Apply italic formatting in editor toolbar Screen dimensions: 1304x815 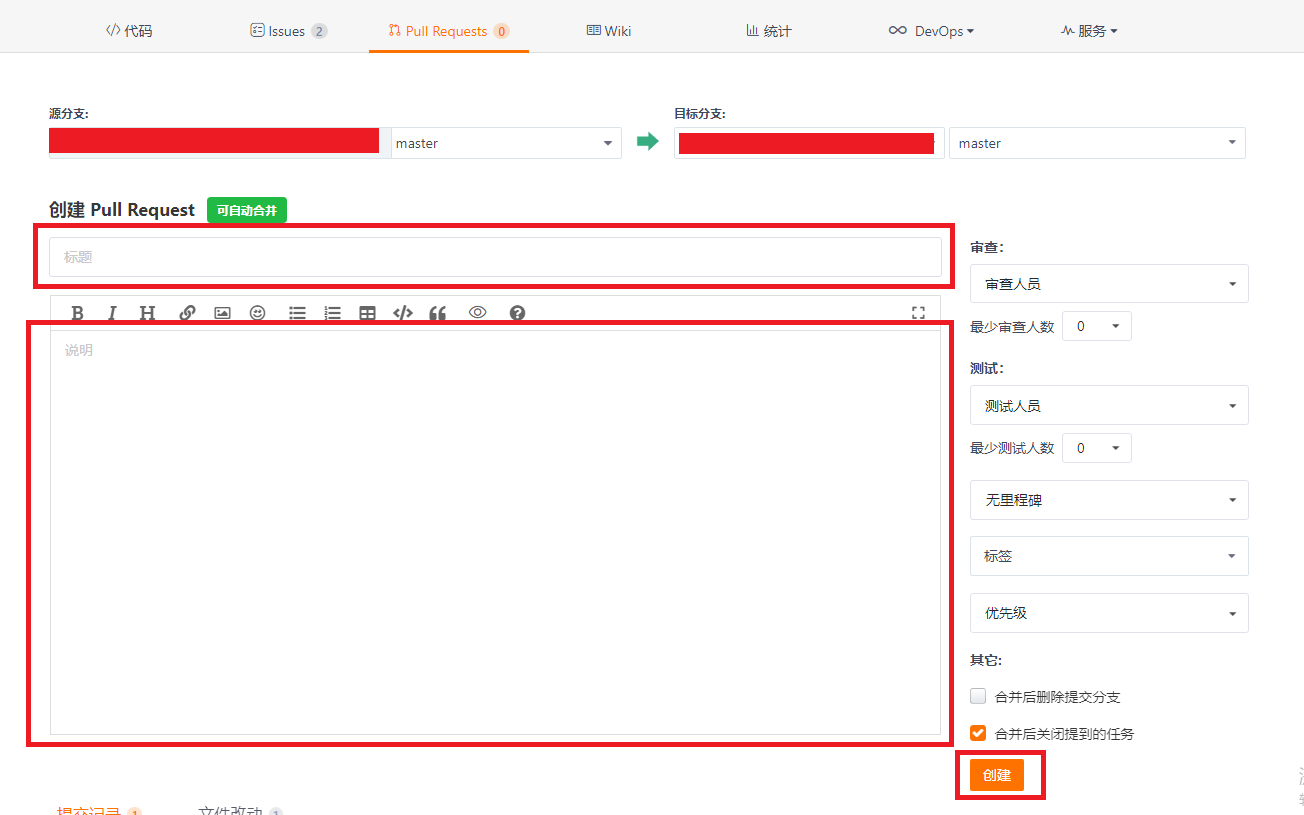tap(112, 313)
